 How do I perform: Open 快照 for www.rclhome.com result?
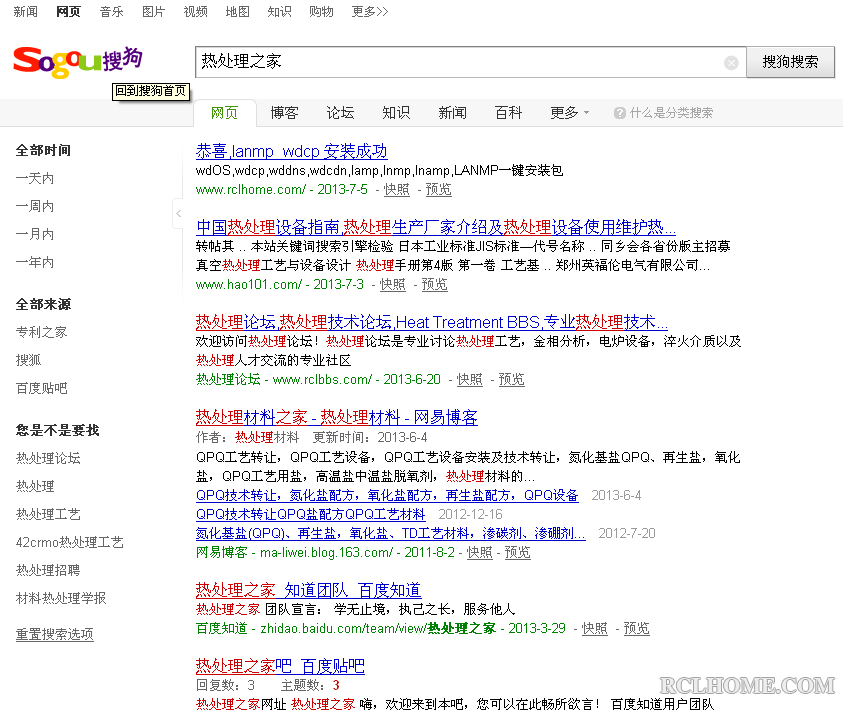click(x=397, y=190)
